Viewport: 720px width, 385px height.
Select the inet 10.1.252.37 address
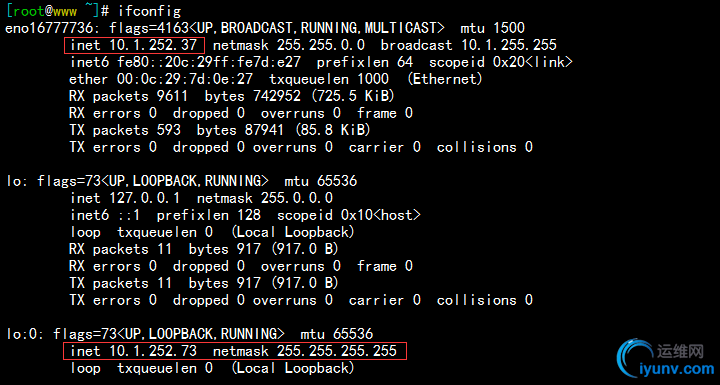click(x=134, y=45)
